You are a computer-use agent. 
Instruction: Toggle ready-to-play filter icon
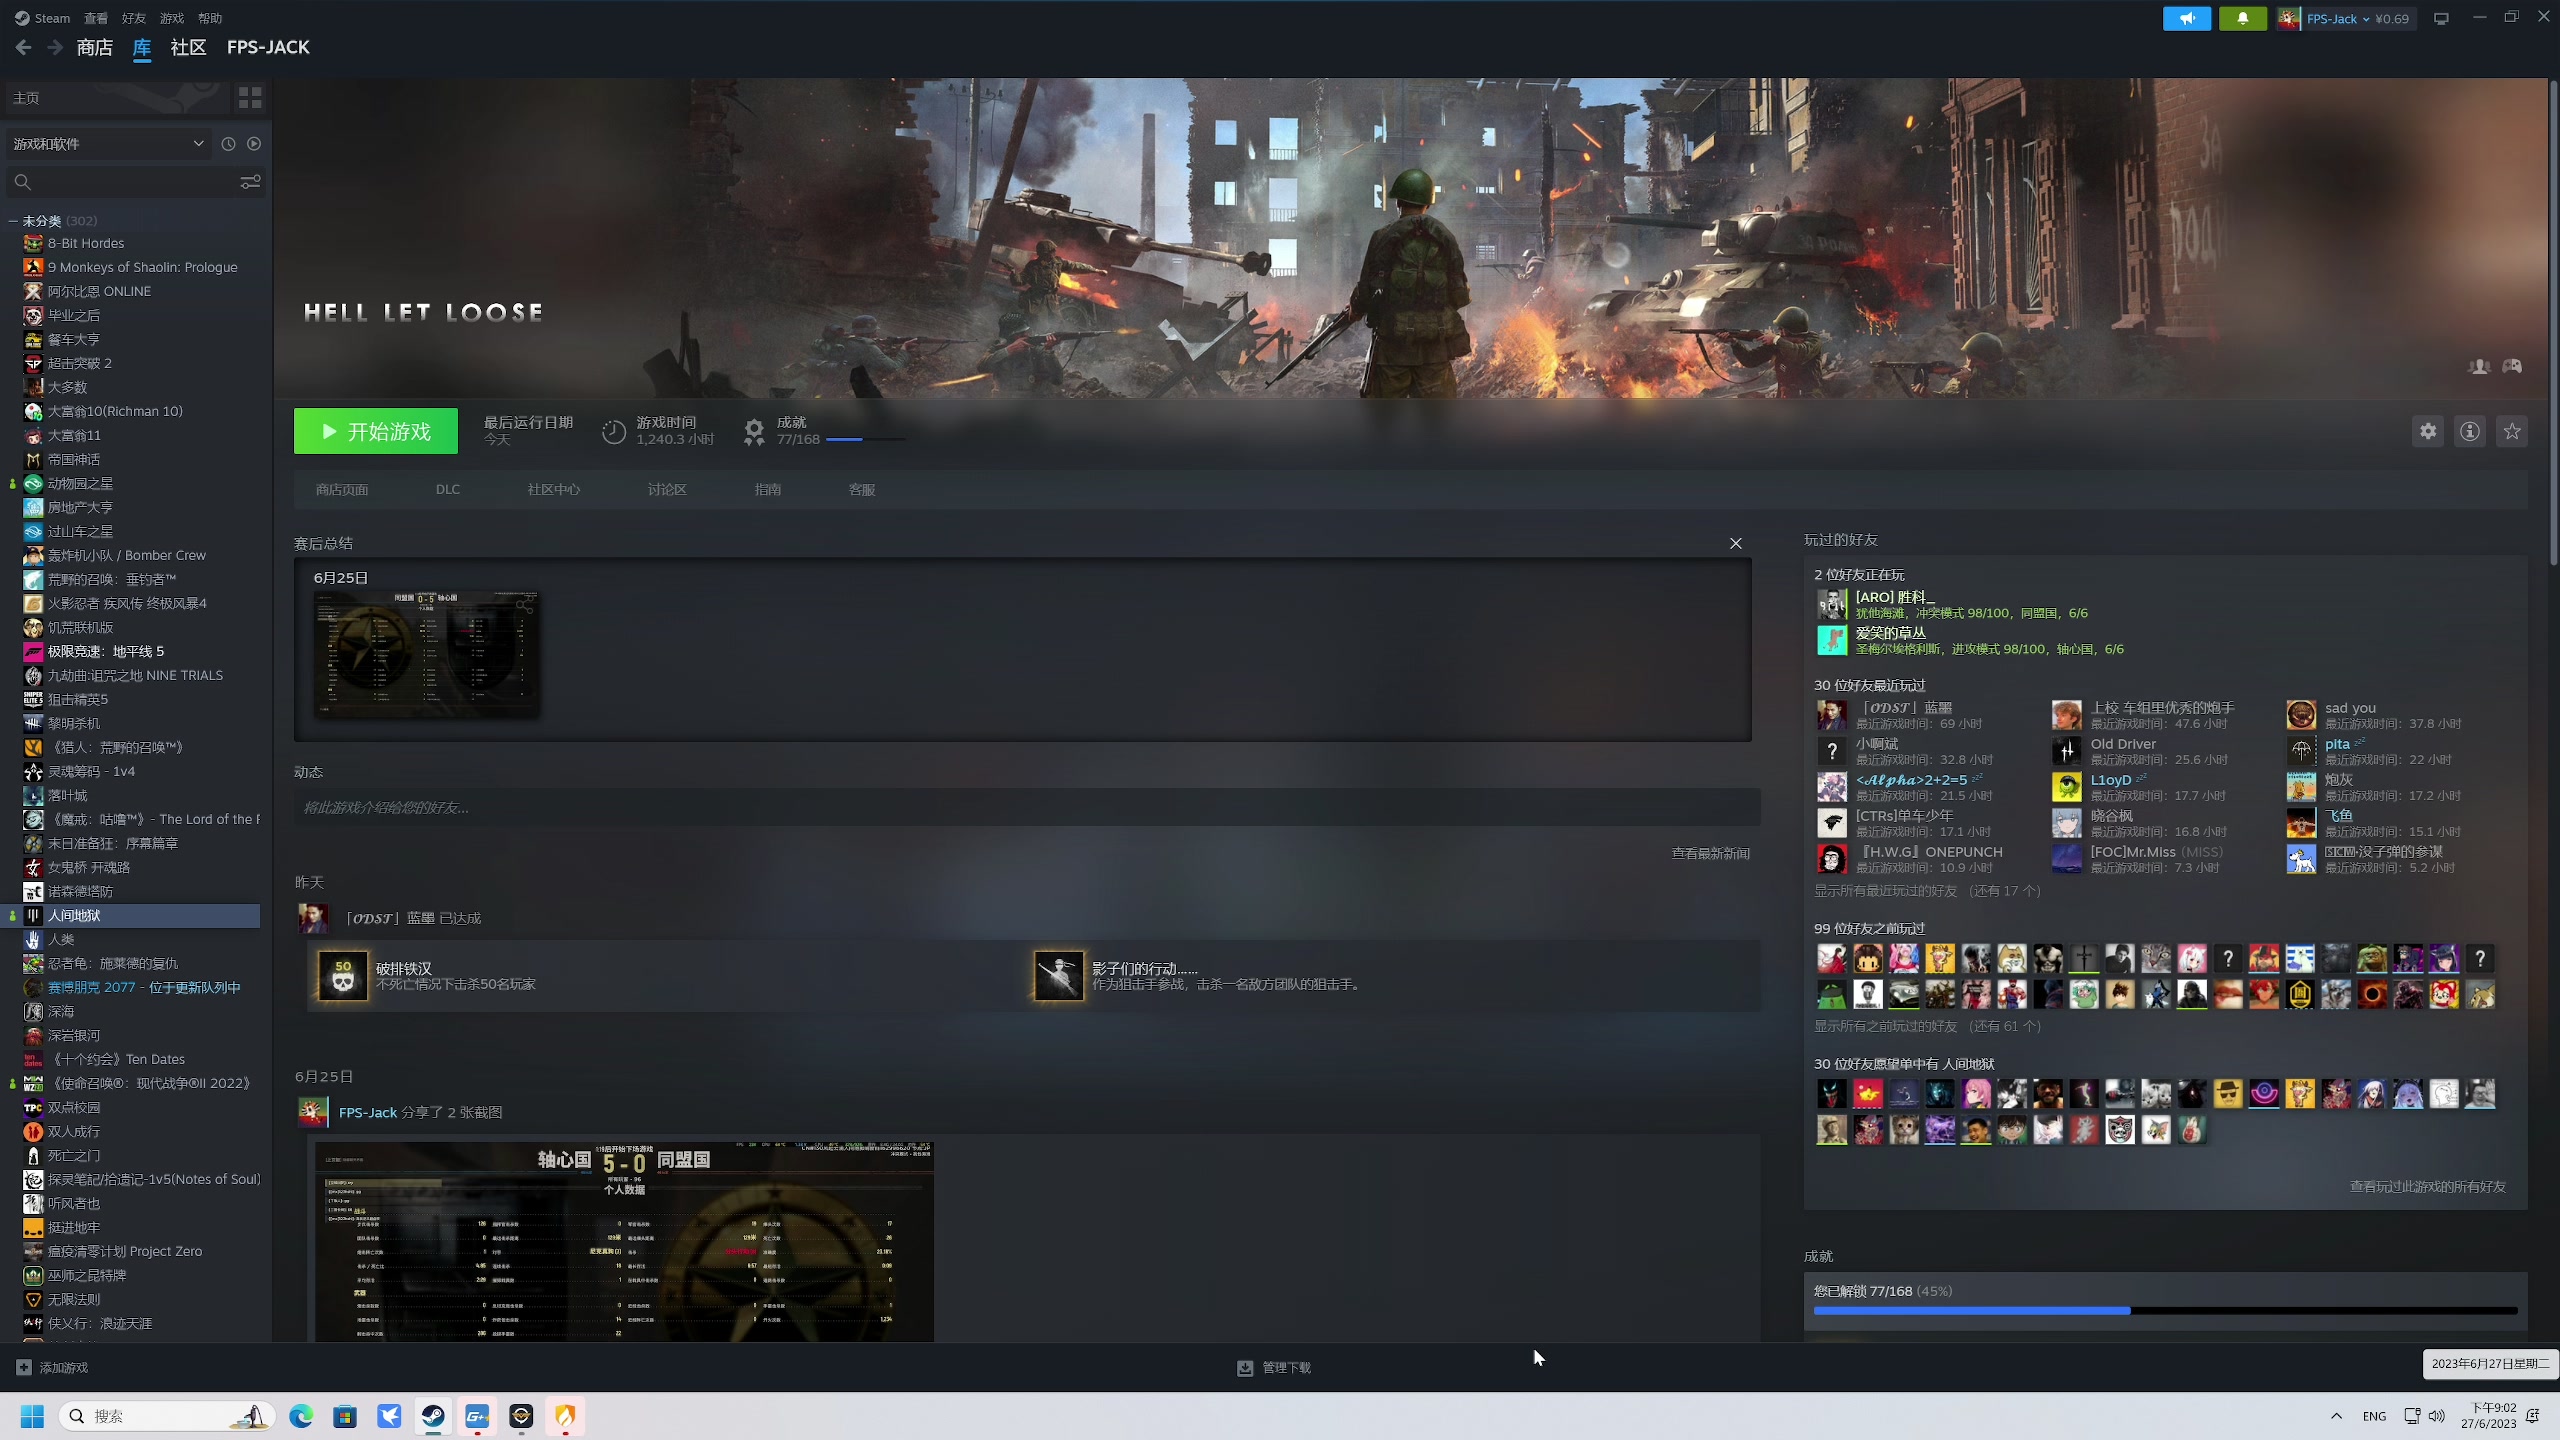click(254, 144)
